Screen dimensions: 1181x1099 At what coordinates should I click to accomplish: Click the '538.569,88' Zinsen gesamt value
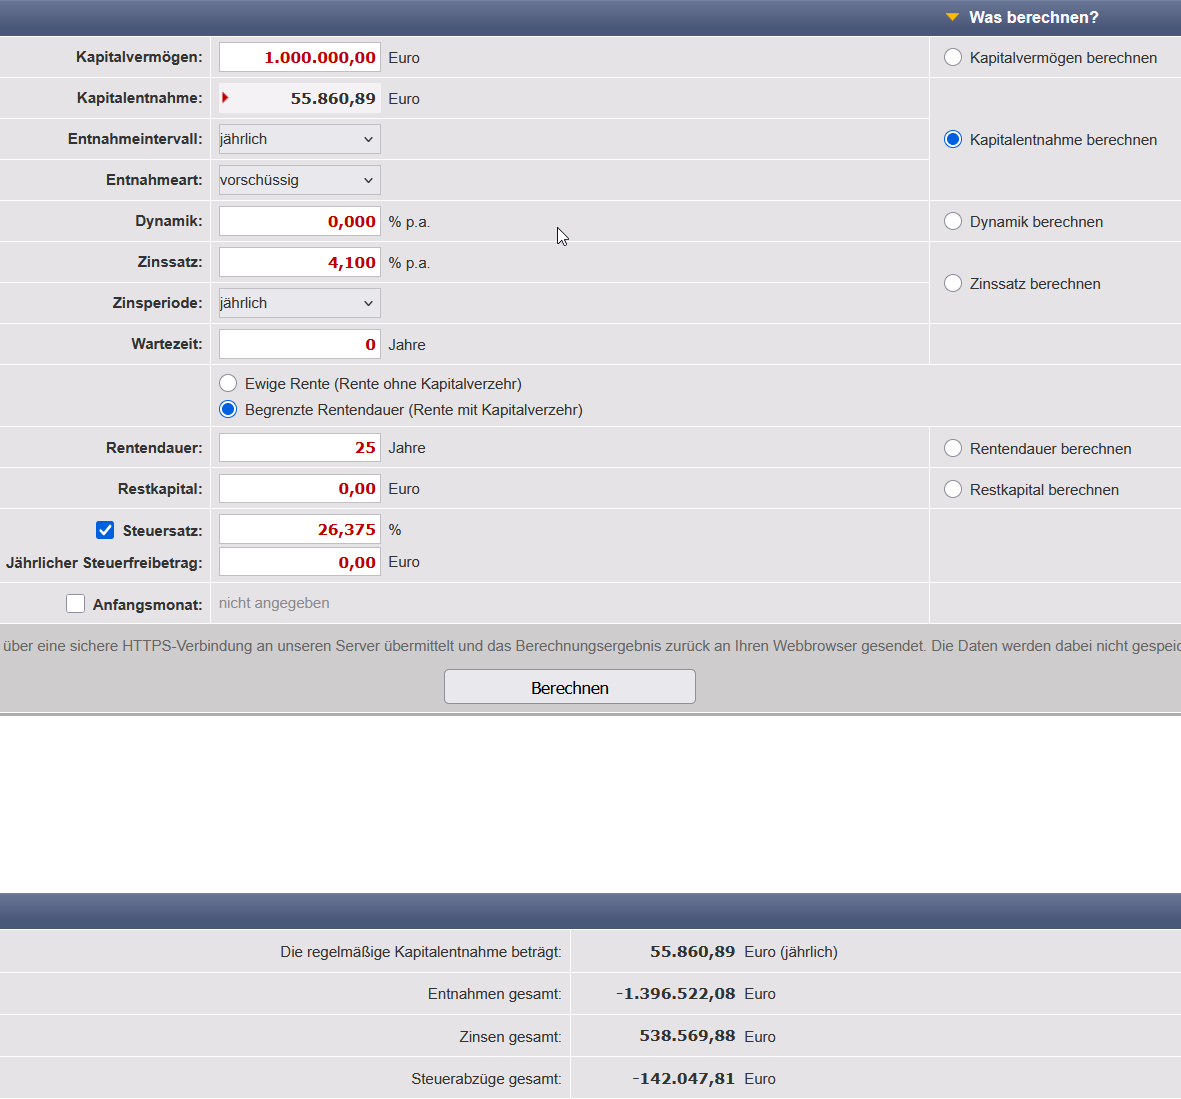tap(687, 1036)
